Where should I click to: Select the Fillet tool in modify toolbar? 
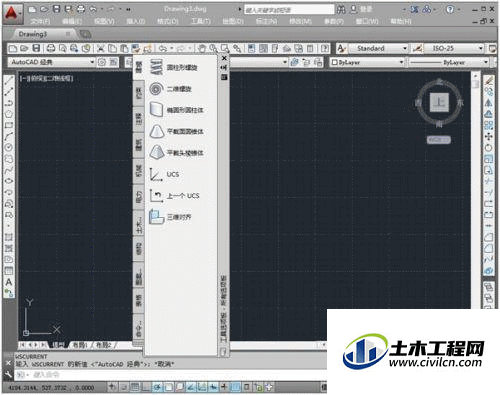click(x=489, y=248)
